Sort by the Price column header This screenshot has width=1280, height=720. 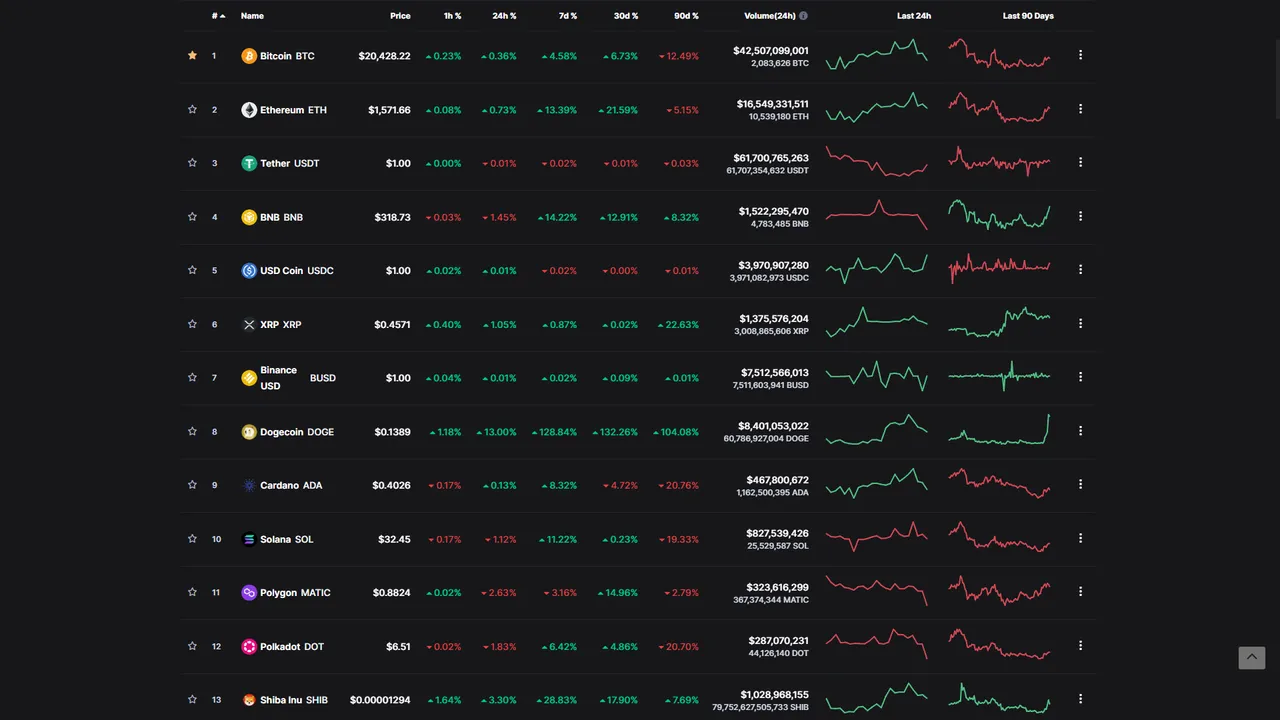pos(400,16)
